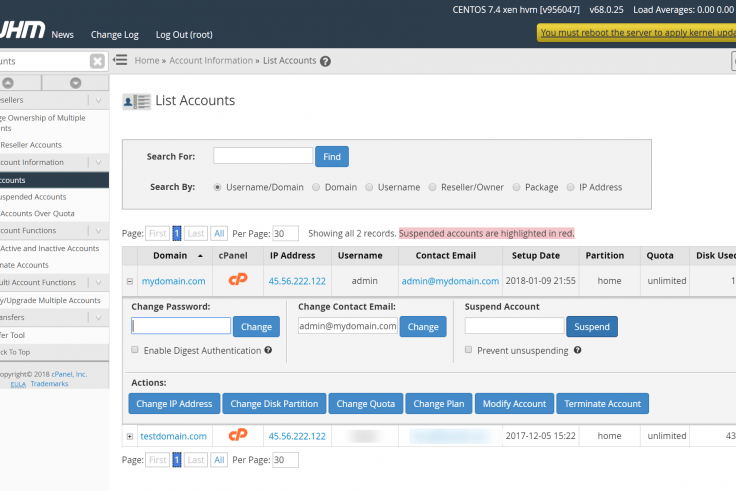
Task: Show help for Enable Digest Authentication
Action: pos(268,350)
